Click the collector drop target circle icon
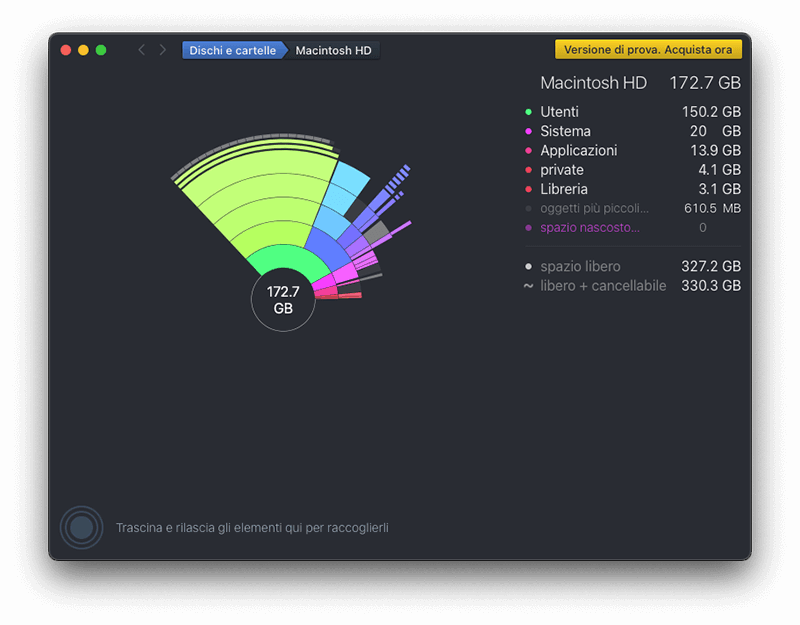800x625 pixels. pyautogui.click(x=81, y=527)
